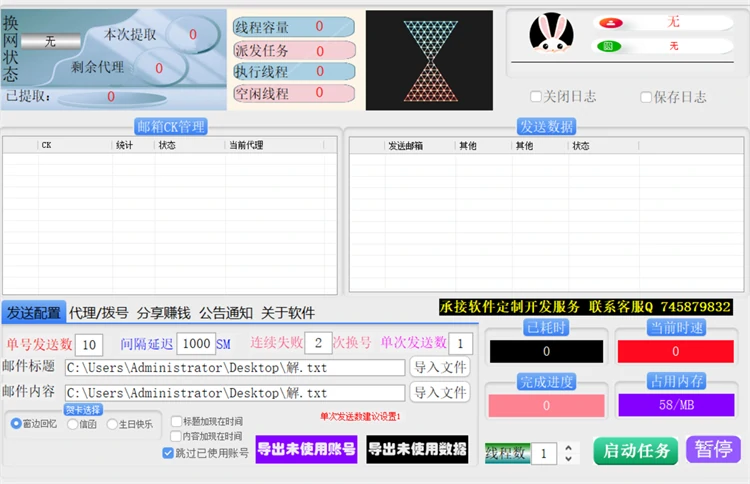Uncheck 跳过已使用账号 checkbox
This screenshot has height=484, width=750.
[168, 453]
